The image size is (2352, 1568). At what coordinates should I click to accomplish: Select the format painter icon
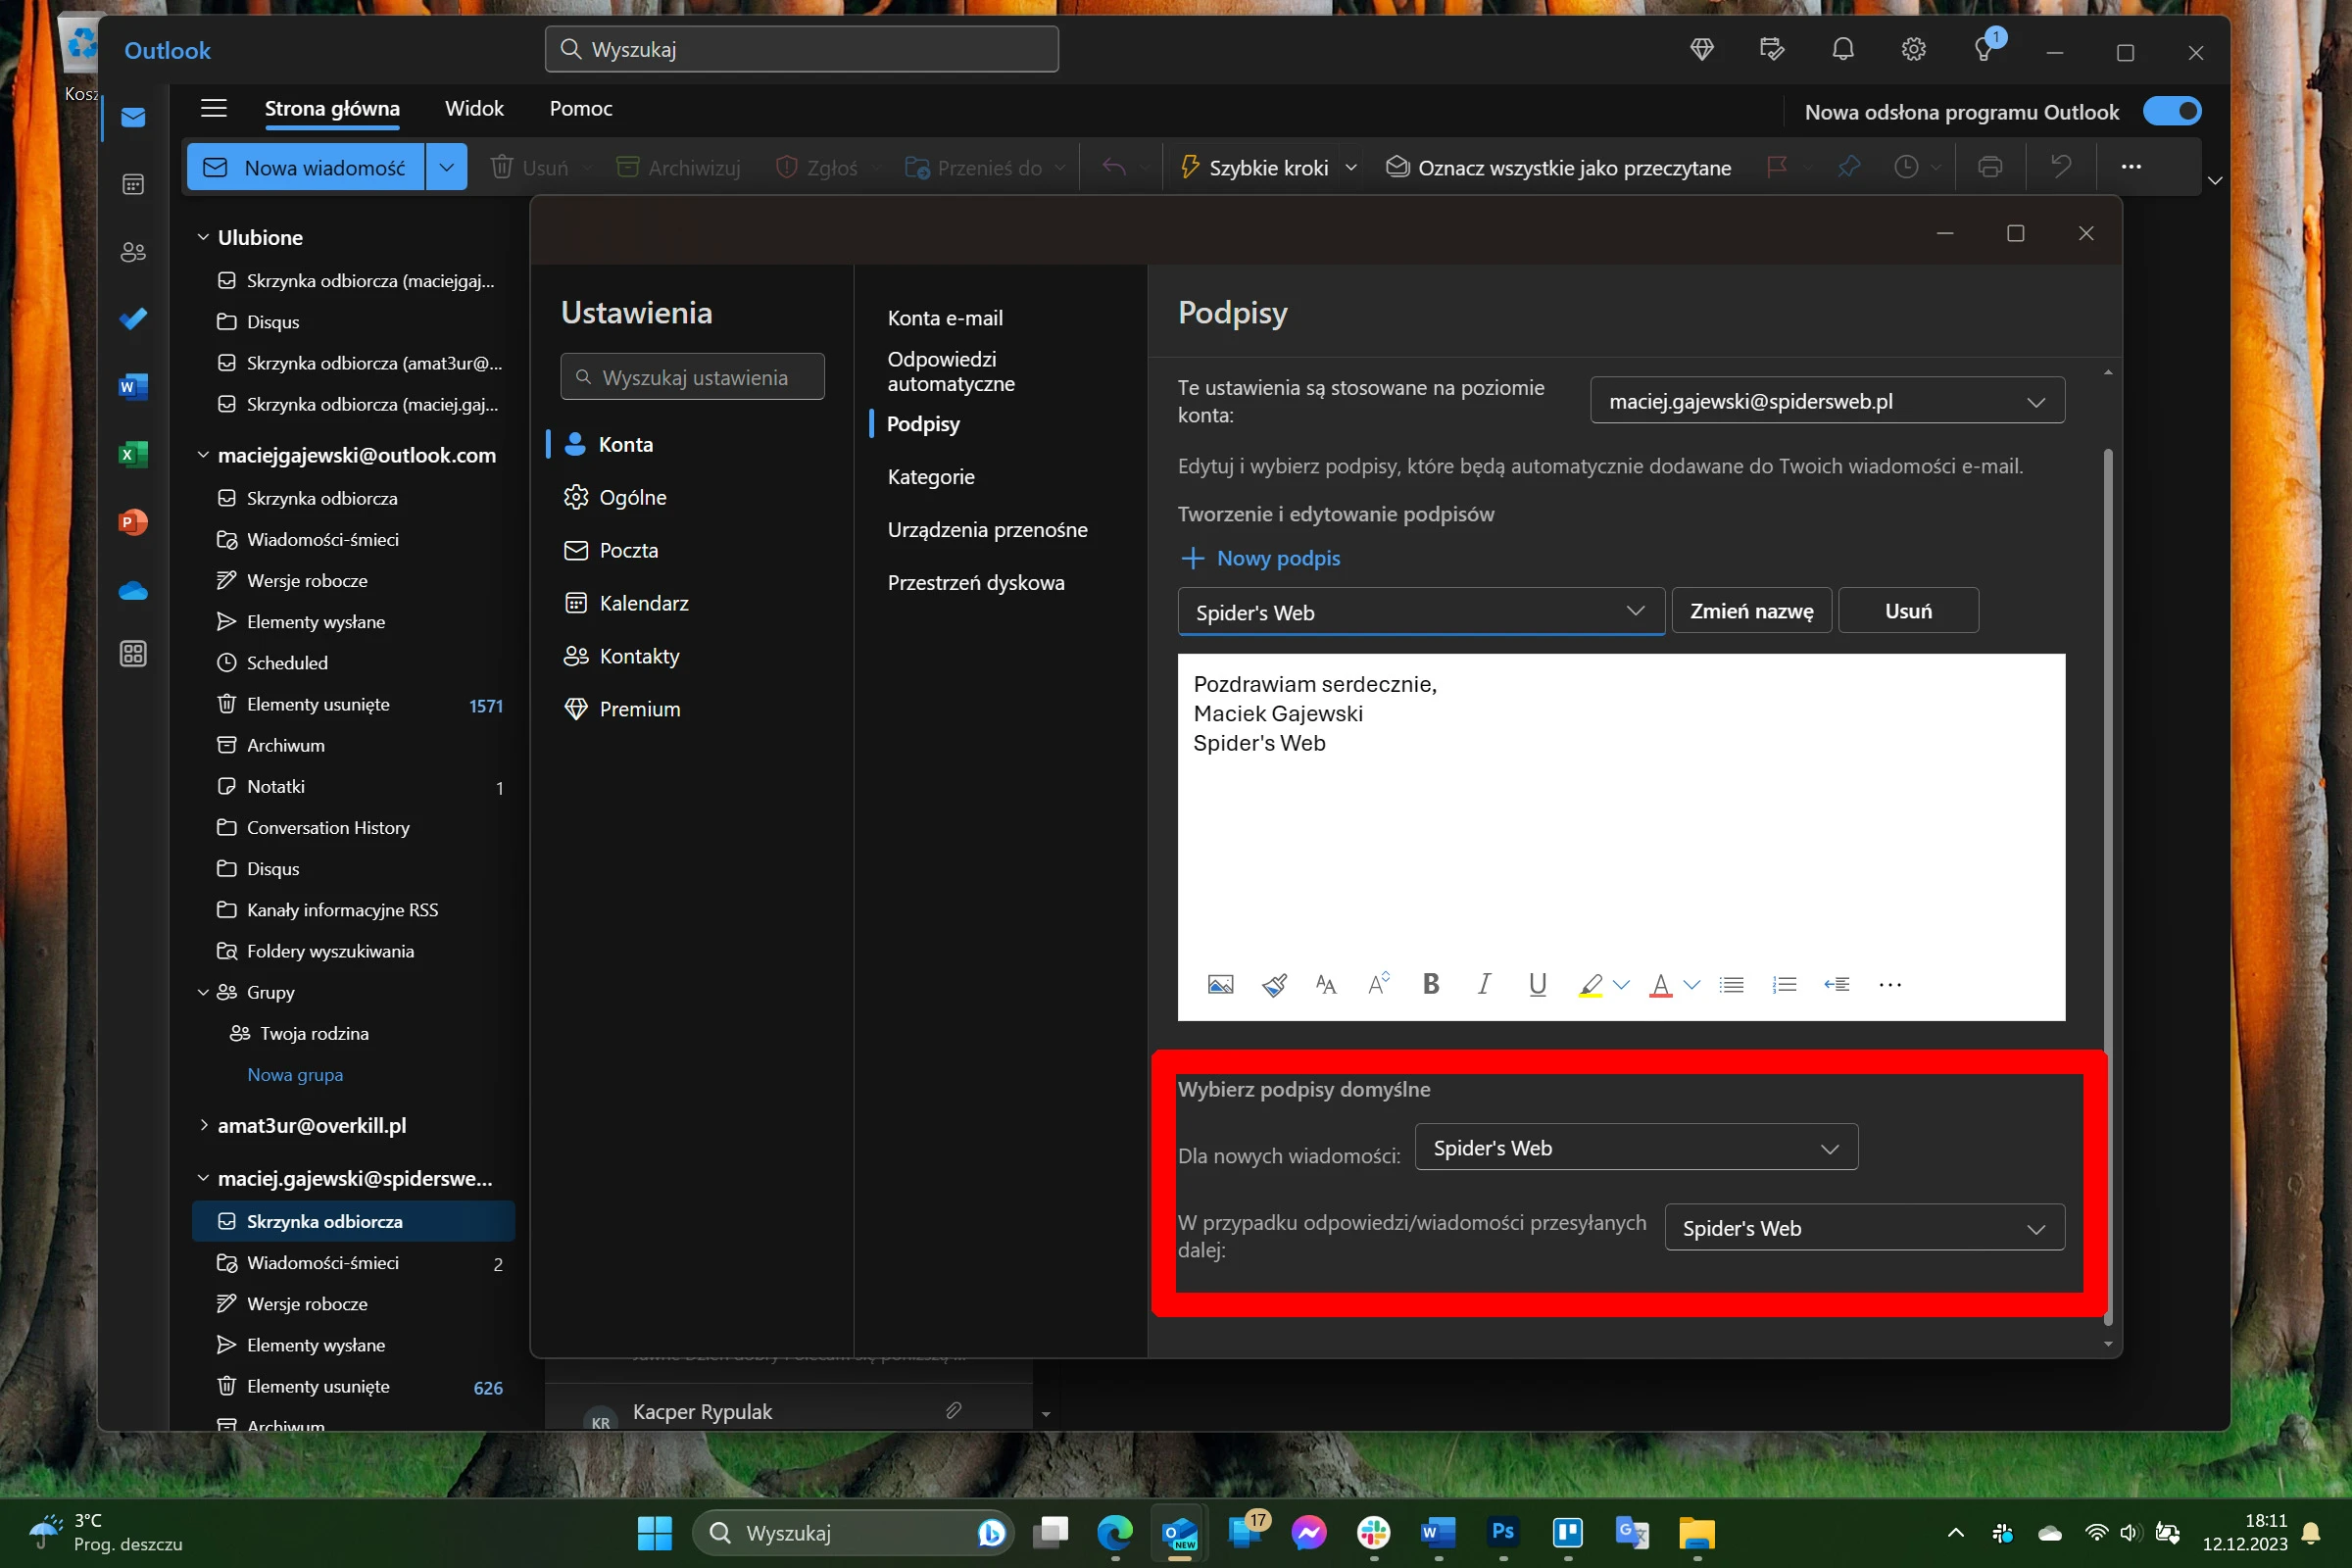click(x=1274, y=985)
